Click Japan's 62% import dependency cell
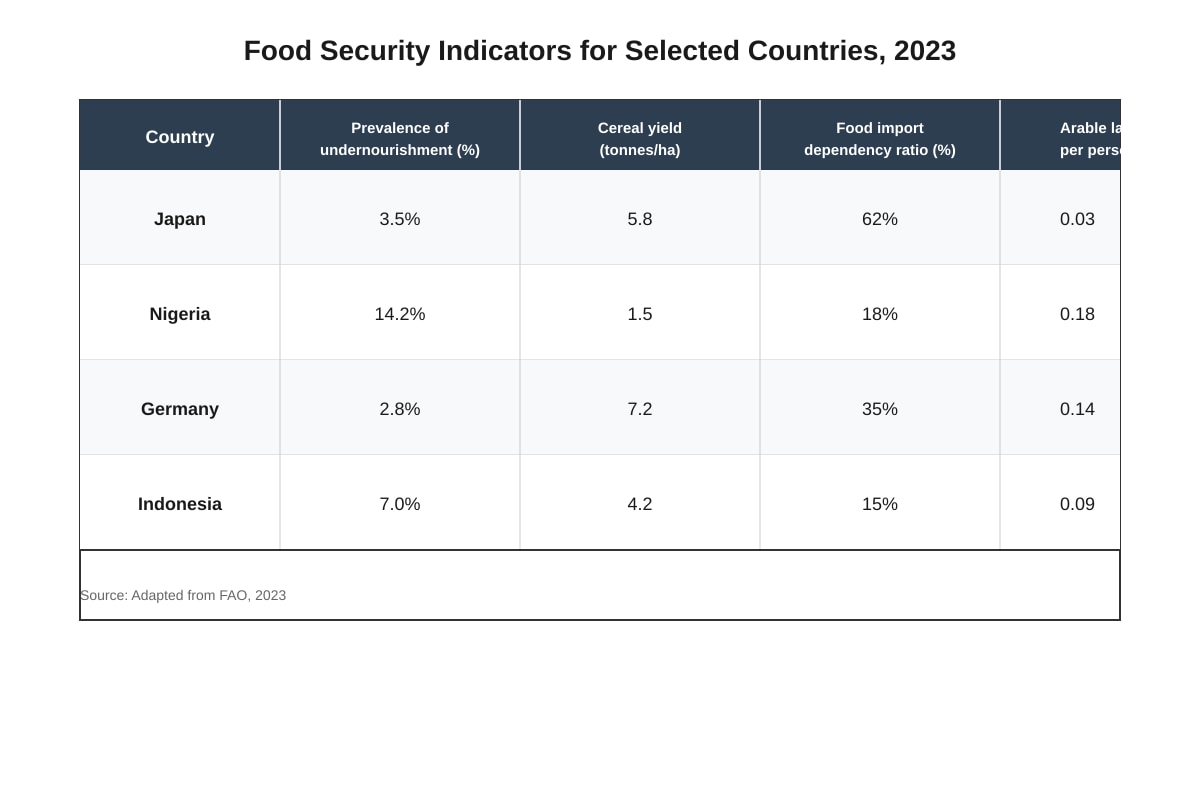The image size is (1200, 800). tap(880, 218)
